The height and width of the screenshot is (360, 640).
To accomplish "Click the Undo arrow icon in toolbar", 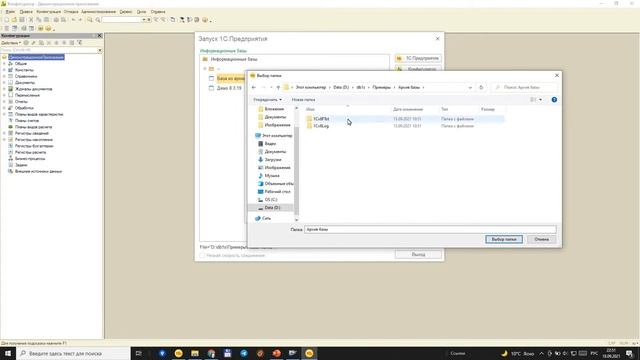I will point(73,20).
